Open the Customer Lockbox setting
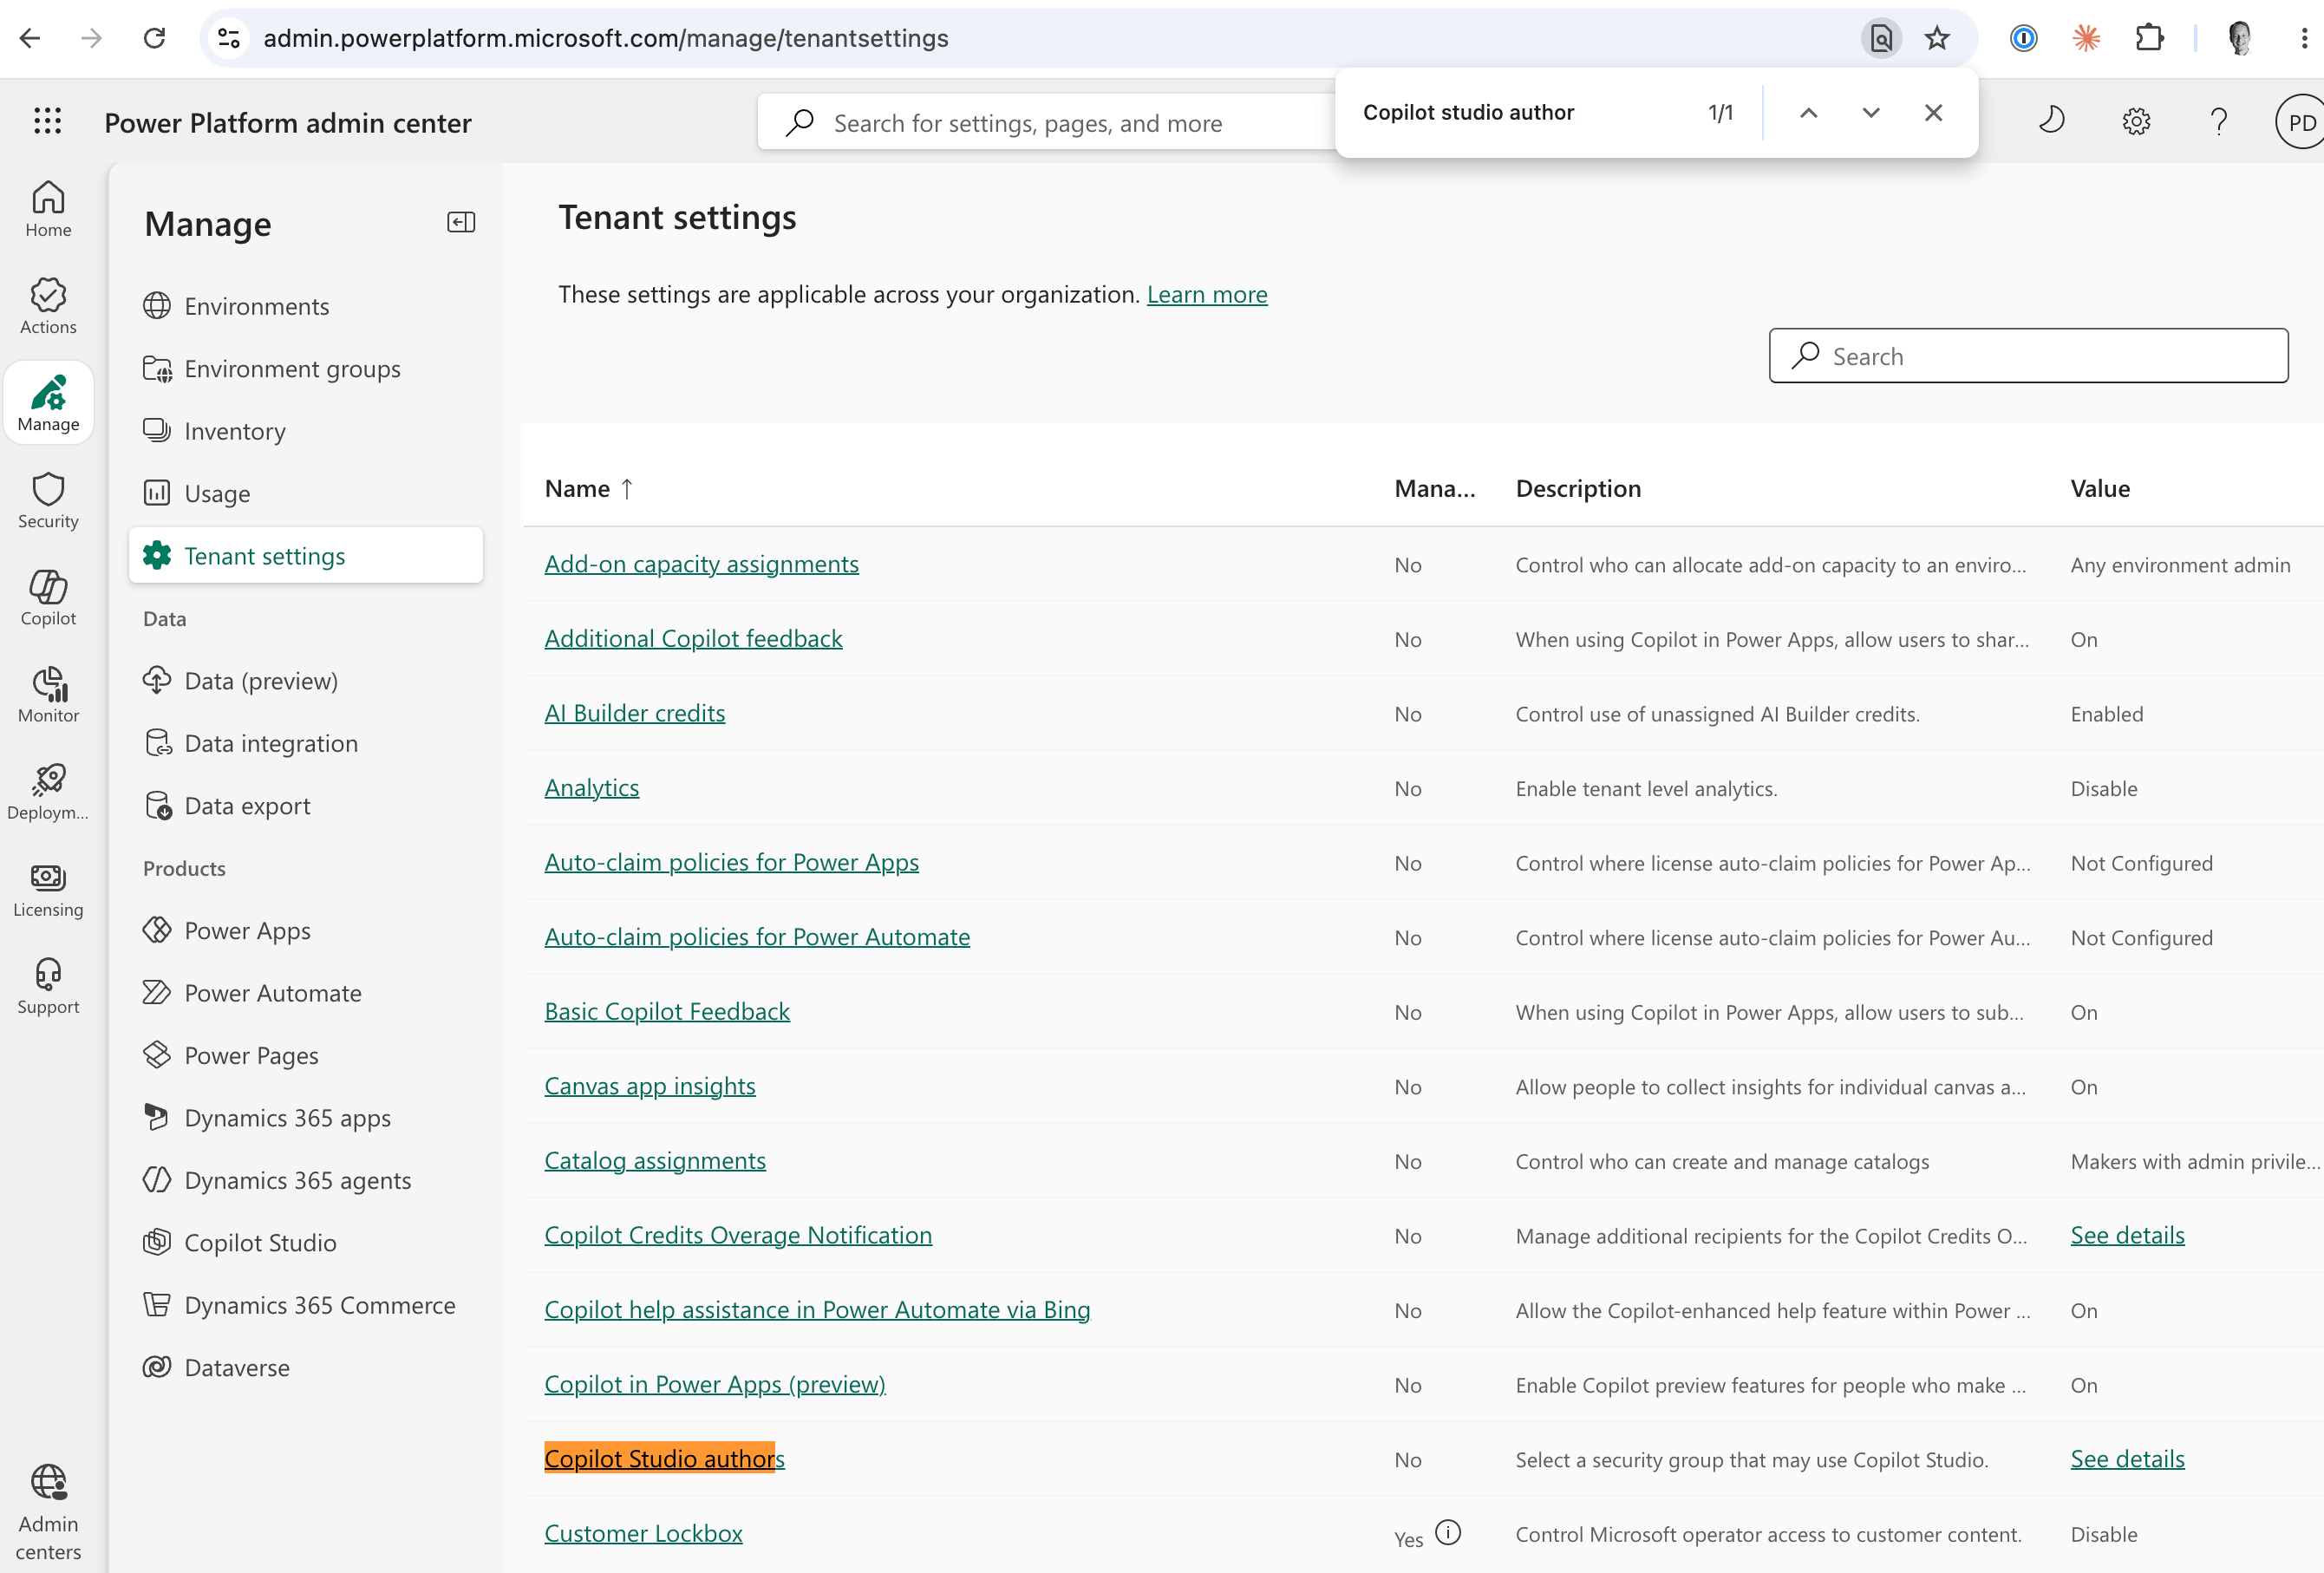This screenshot has width=2324, height=1573. pos(643,1533)
